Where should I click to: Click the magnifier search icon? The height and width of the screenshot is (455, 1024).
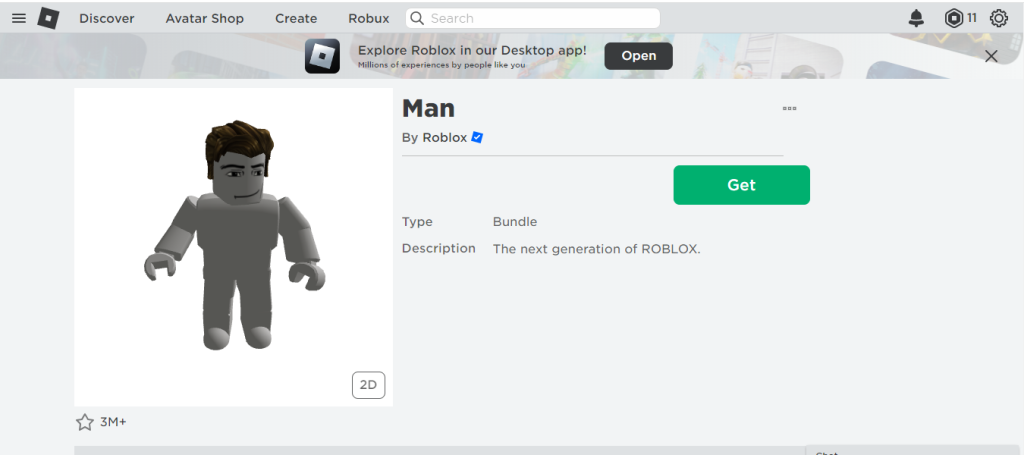coord(417,18)
